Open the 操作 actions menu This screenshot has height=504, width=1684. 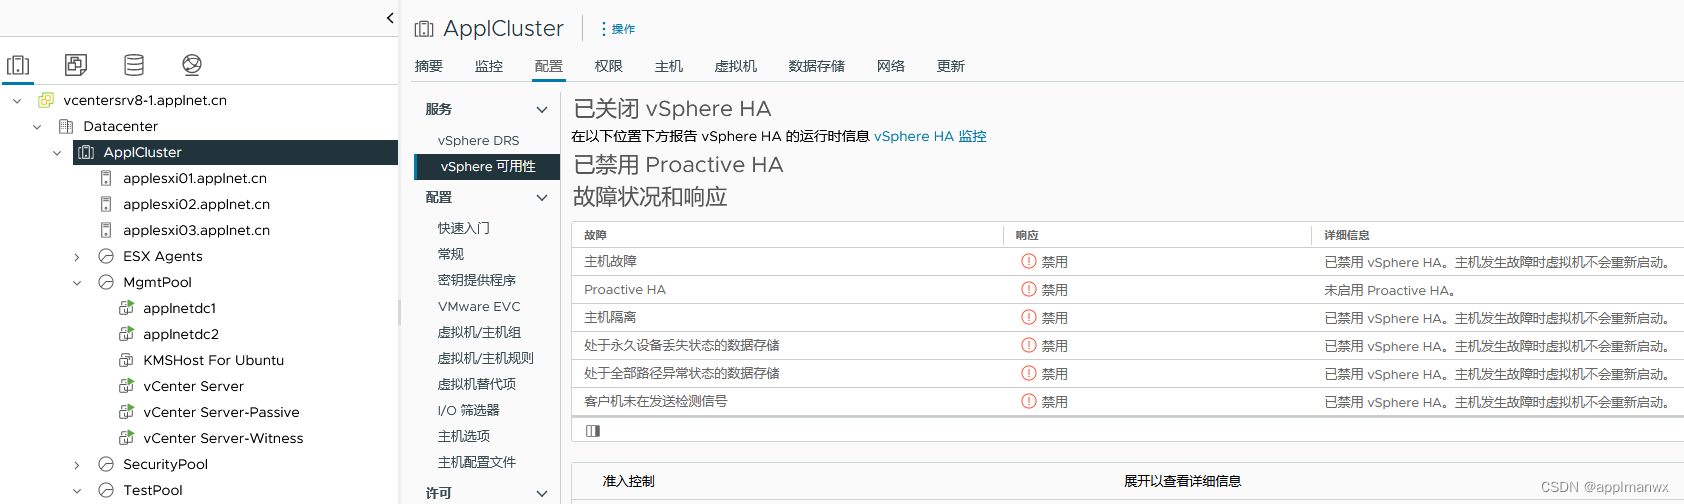click(x=617, y=29)
